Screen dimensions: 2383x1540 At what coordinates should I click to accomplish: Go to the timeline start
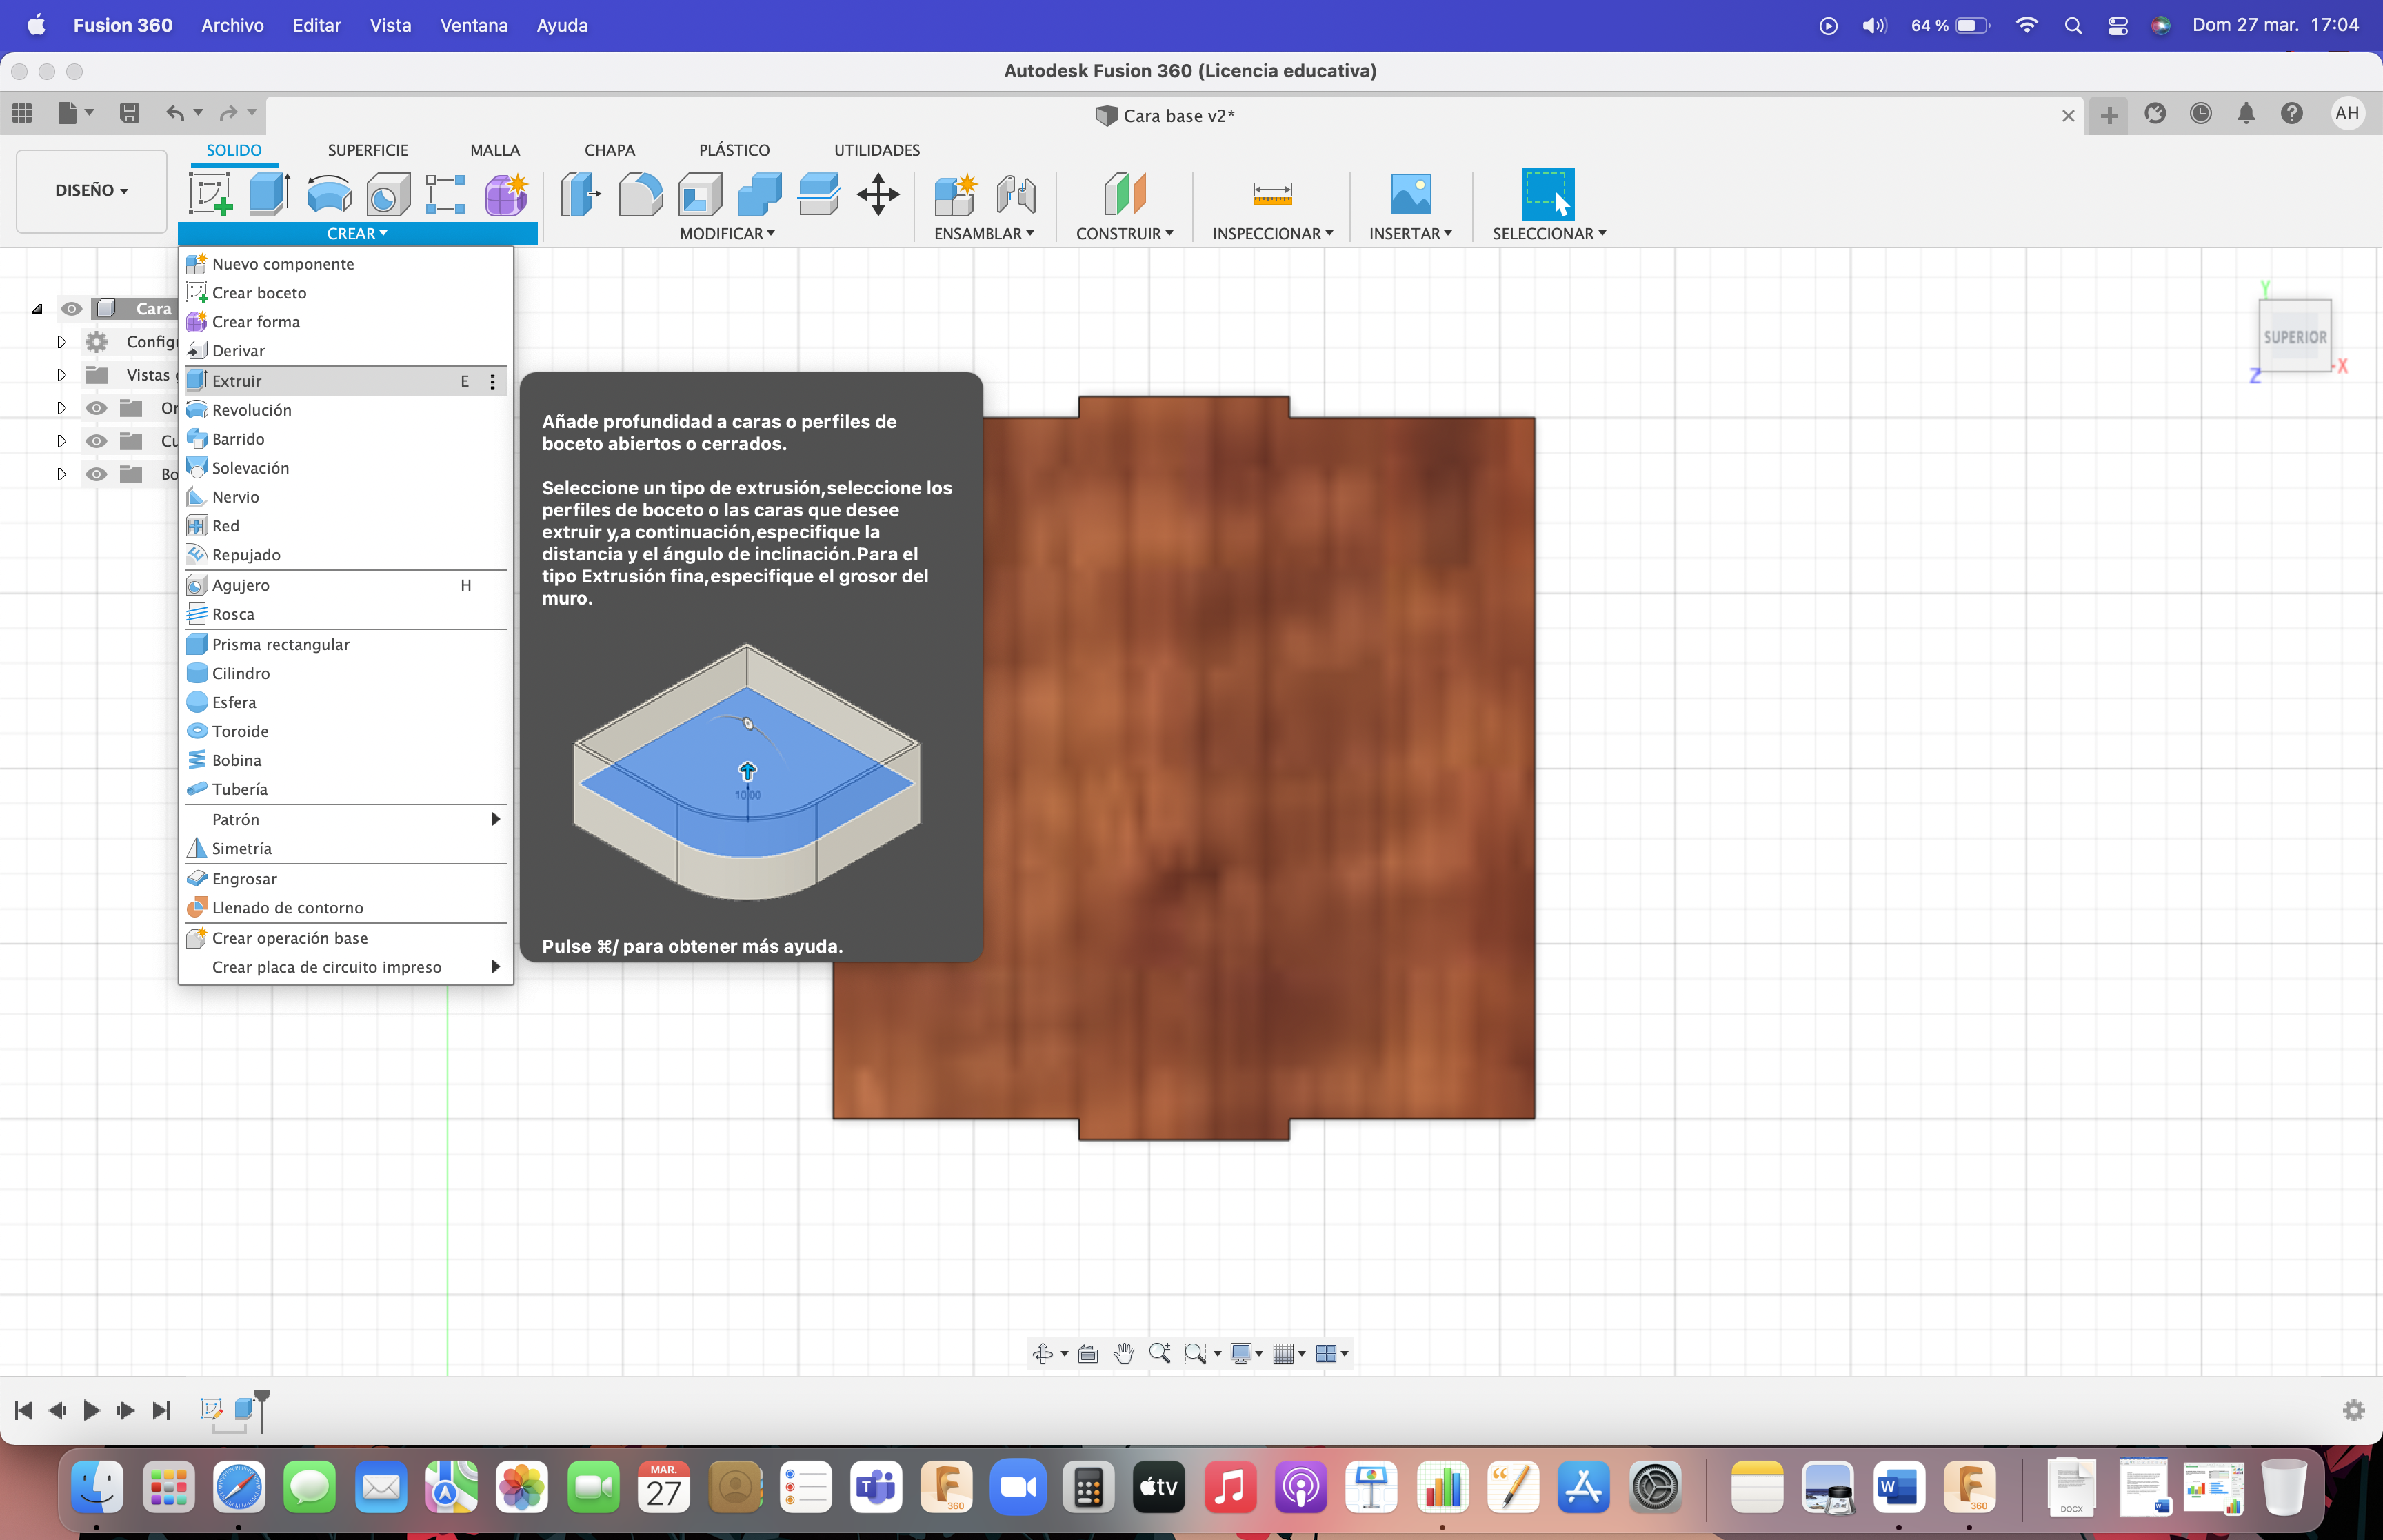click(x=23, y=1409)
